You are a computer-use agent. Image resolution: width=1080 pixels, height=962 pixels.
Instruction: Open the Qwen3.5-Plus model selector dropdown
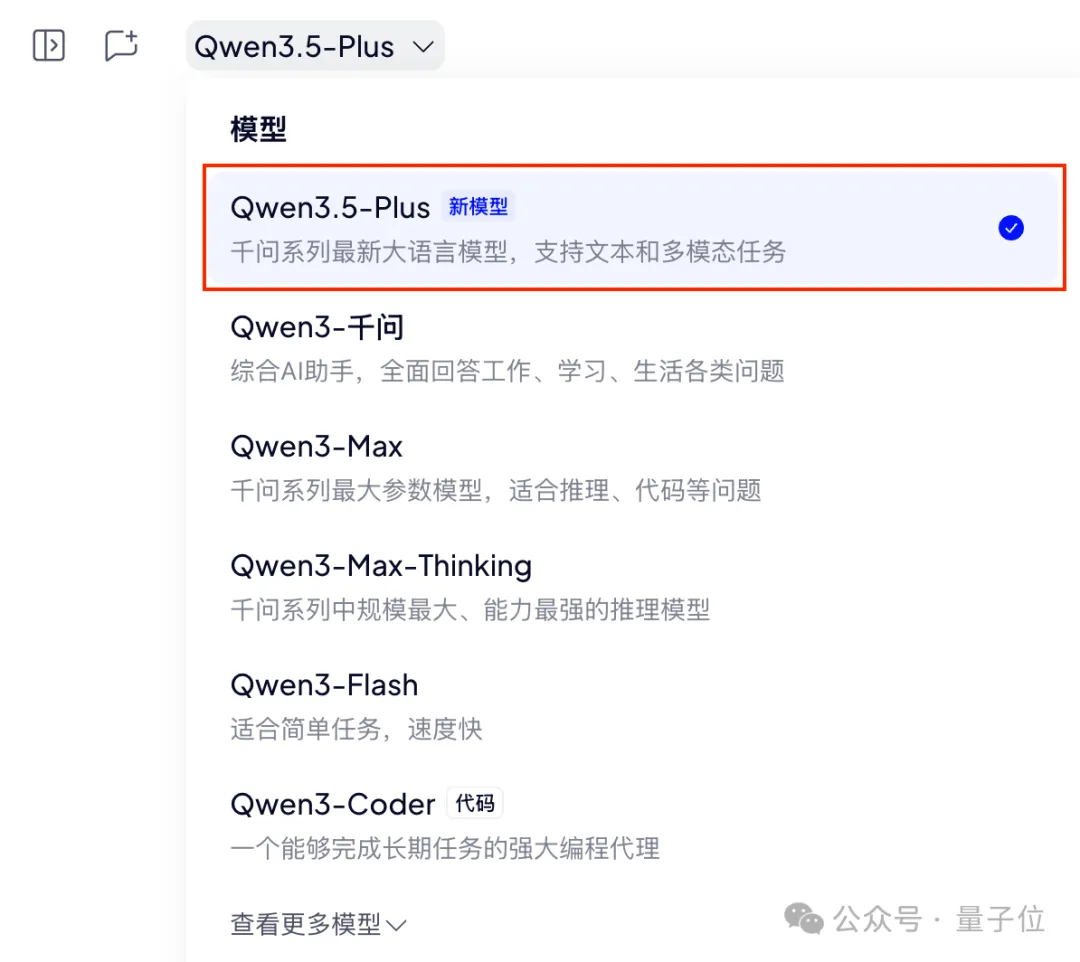315,46
